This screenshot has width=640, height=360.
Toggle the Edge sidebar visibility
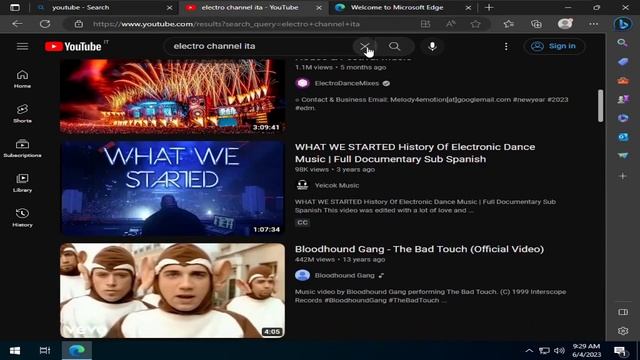(623, 312)
